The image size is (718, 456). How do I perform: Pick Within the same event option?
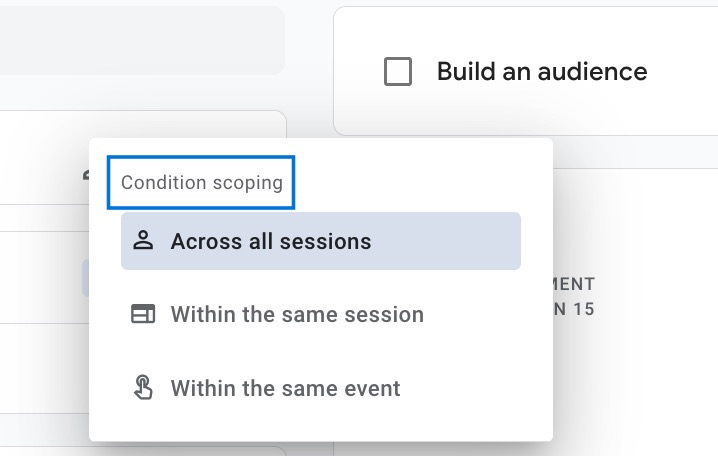(x=321, y=388)
